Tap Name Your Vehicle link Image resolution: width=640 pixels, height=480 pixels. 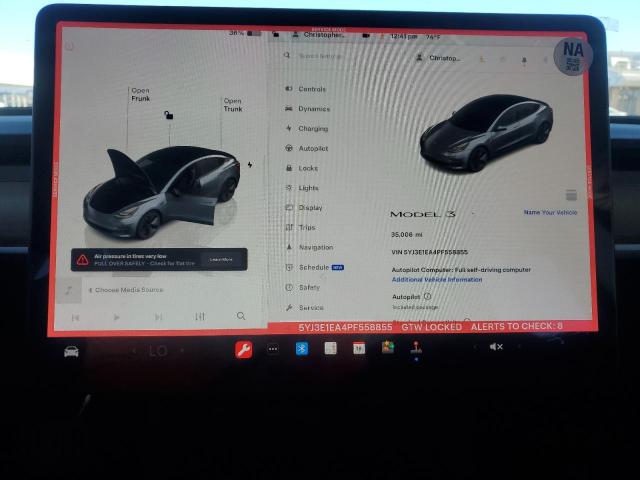tap(550, 212)
